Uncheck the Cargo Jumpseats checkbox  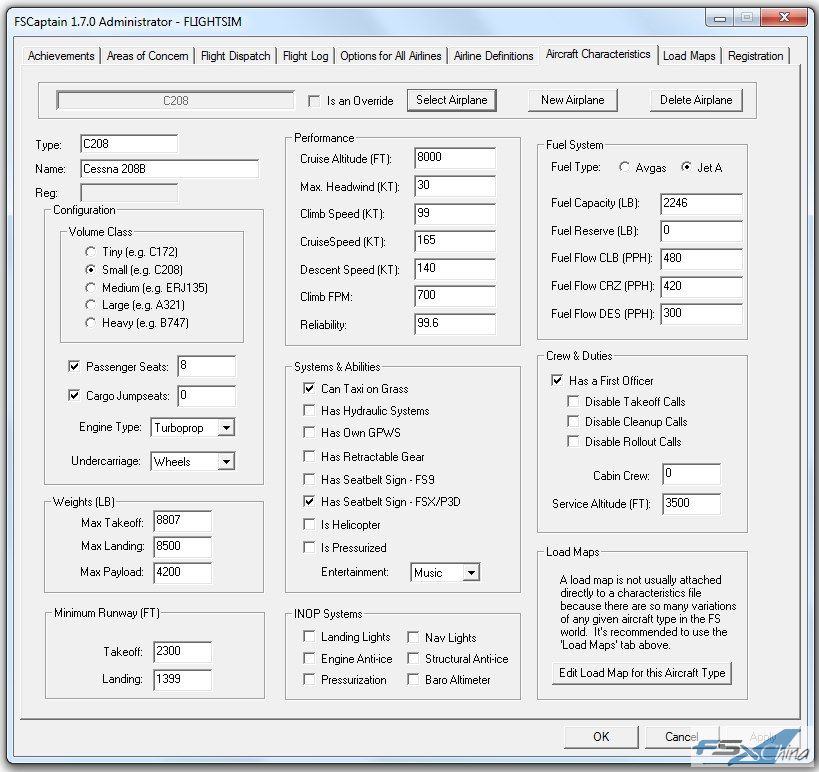[x=74, y=395]
